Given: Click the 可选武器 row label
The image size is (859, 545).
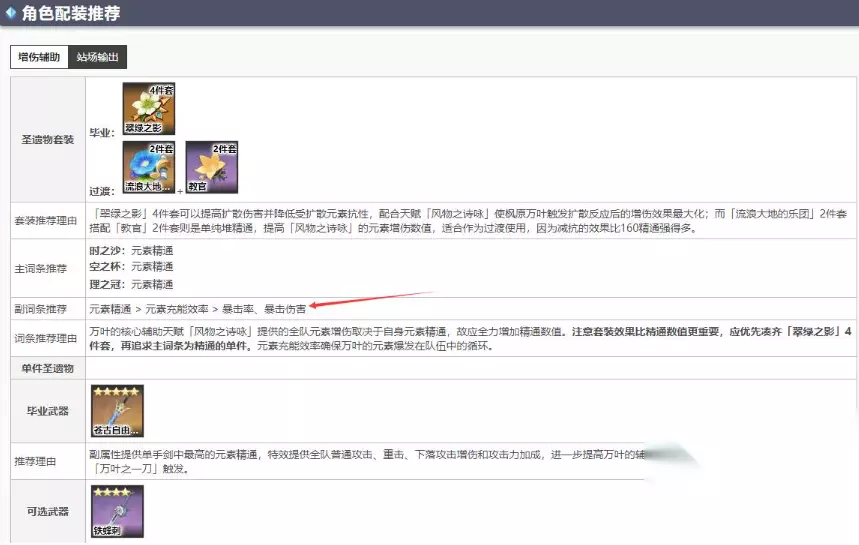Looking at the screenshot, I should click(48, 511).
